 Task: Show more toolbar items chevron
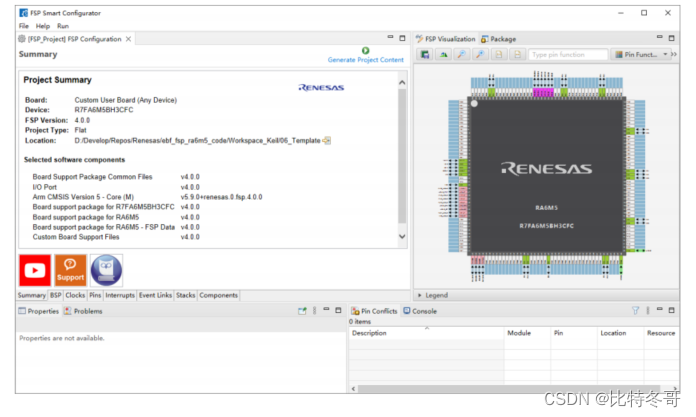click(x=674, y=55)
